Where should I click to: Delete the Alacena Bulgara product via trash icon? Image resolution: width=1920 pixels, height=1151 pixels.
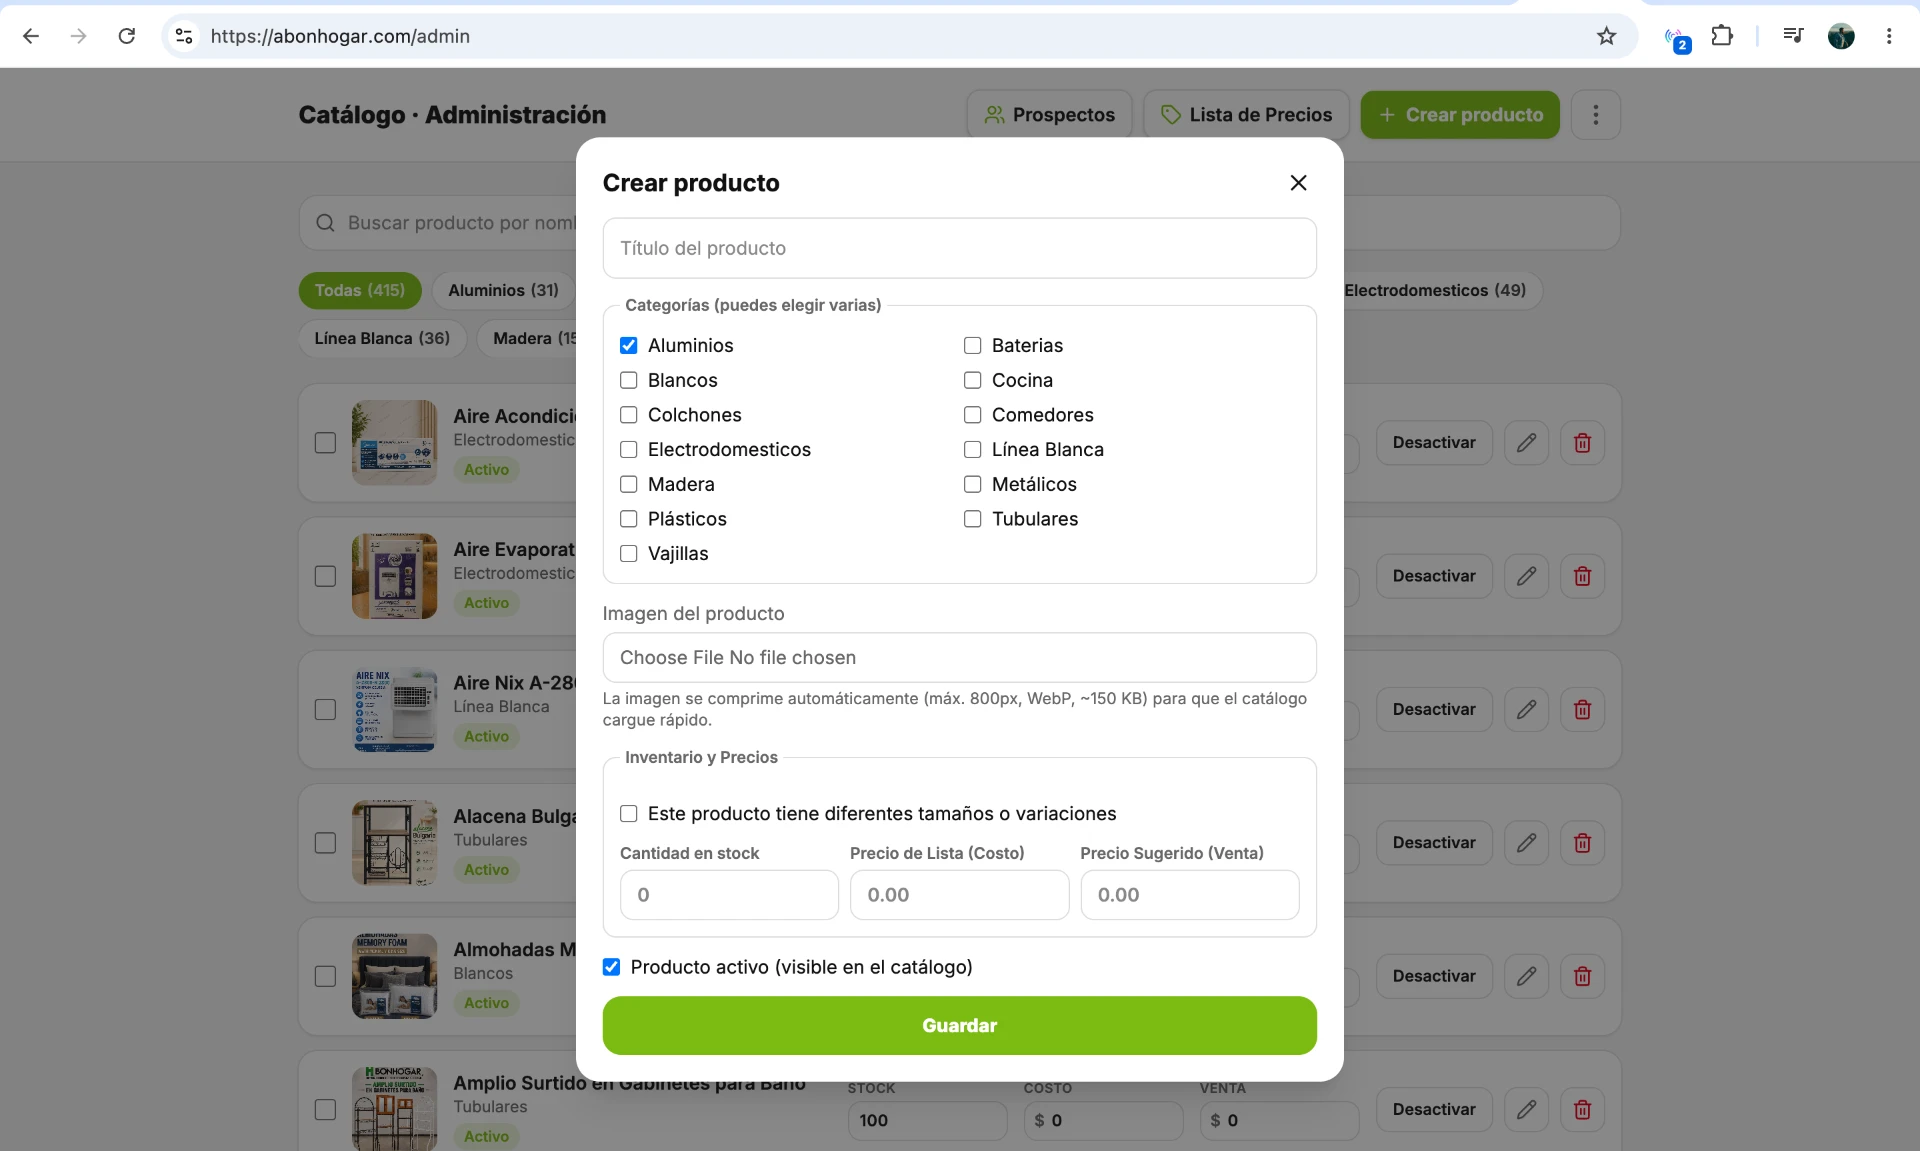[x=1582, y=843]
